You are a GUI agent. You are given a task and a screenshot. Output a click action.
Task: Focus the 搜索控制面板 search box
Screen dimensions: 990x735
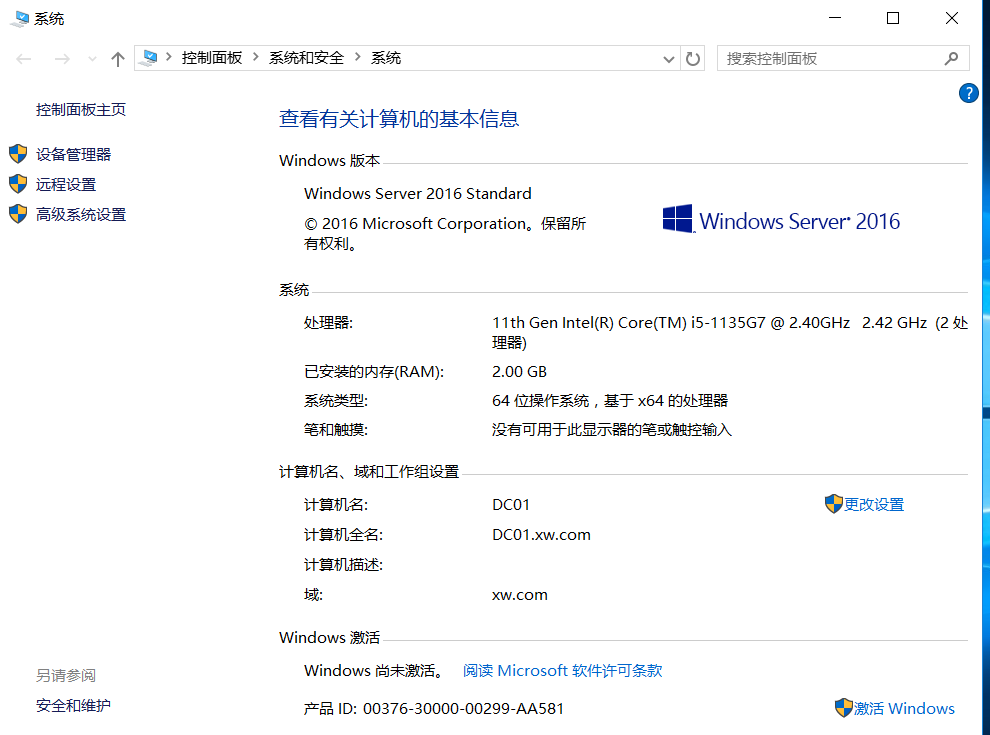coord(843,58)
